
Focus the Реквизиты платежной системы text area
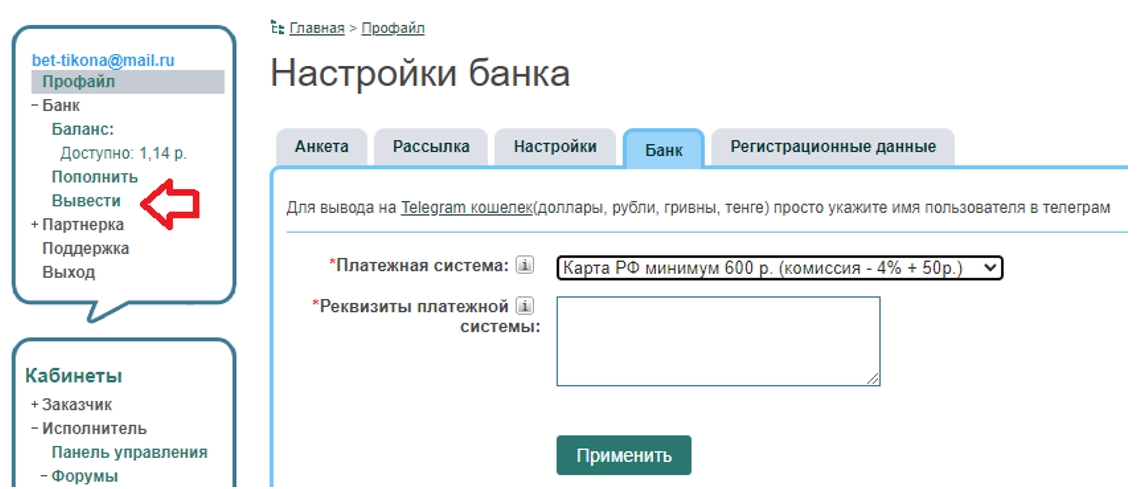point(718,341)
